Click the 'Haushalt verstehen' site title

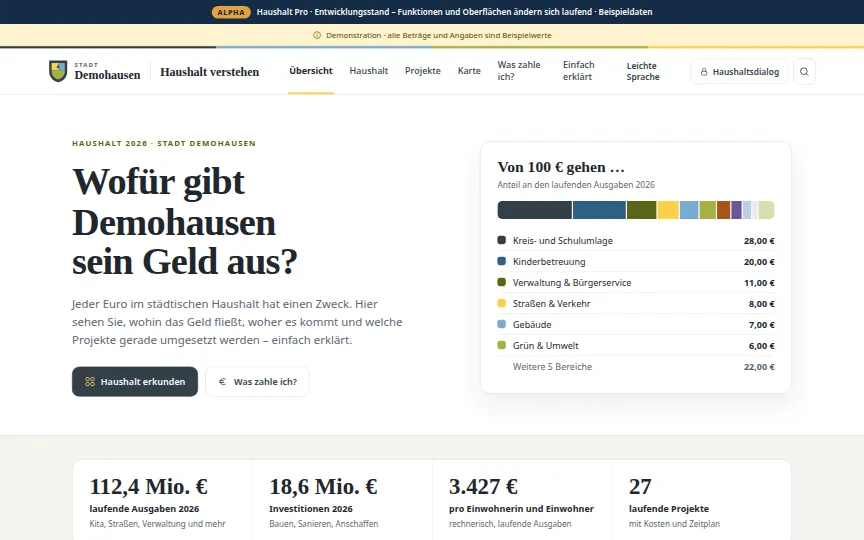coord(209,72)
